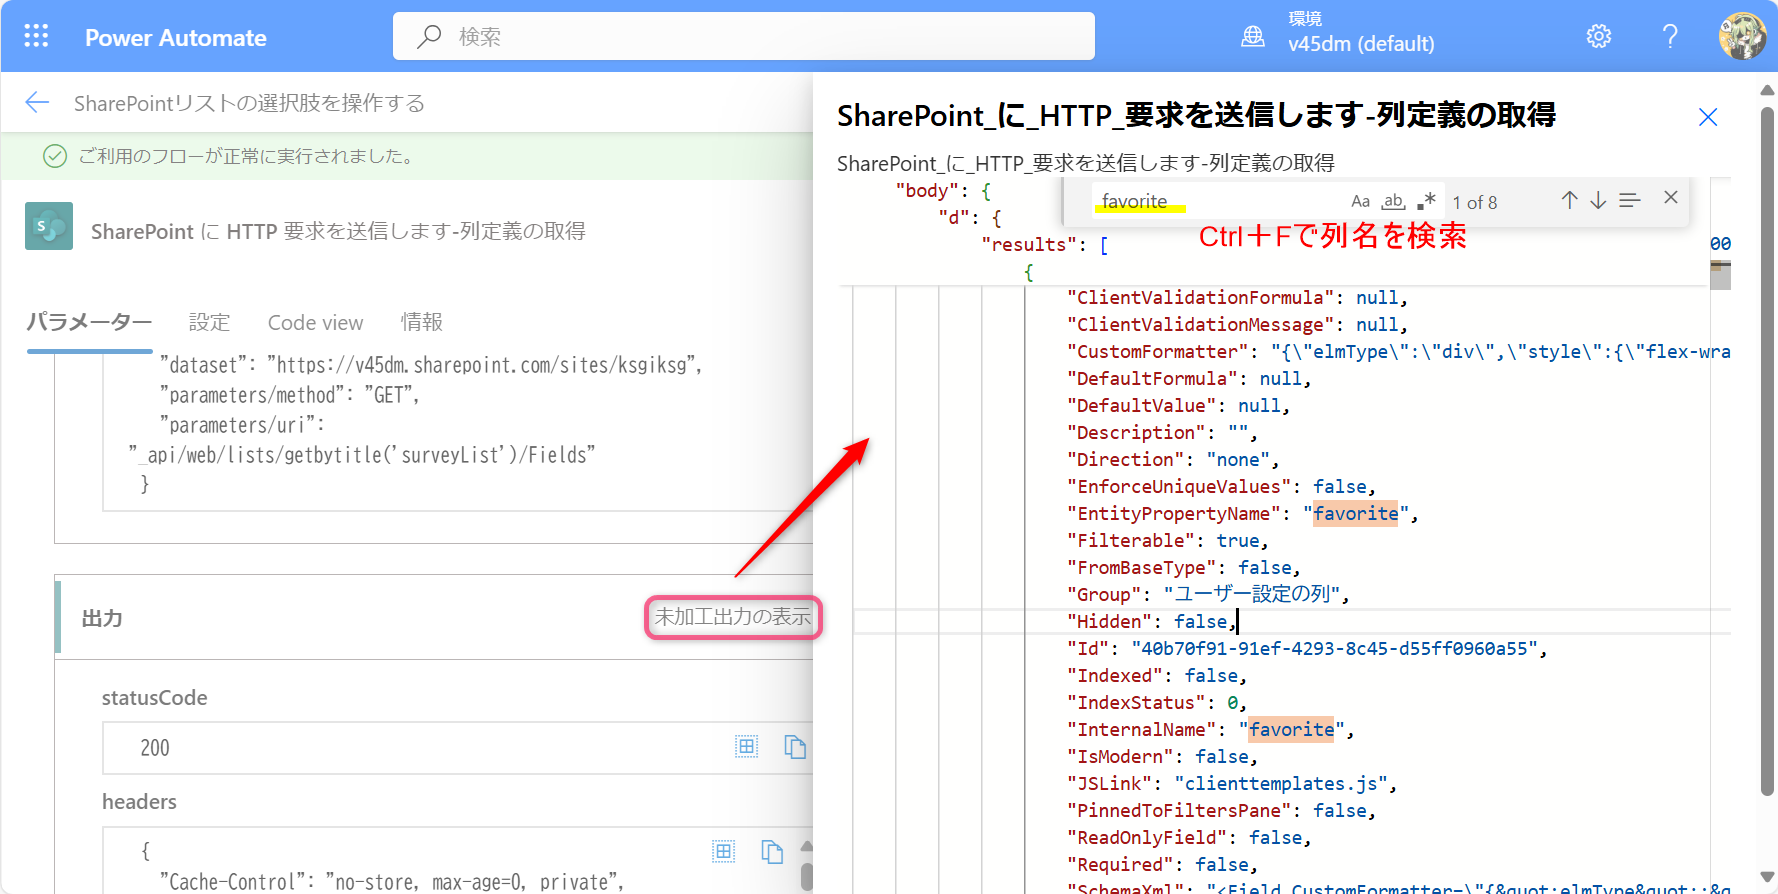
Task: Open the Code view tab
Action: tap(315, 322)
